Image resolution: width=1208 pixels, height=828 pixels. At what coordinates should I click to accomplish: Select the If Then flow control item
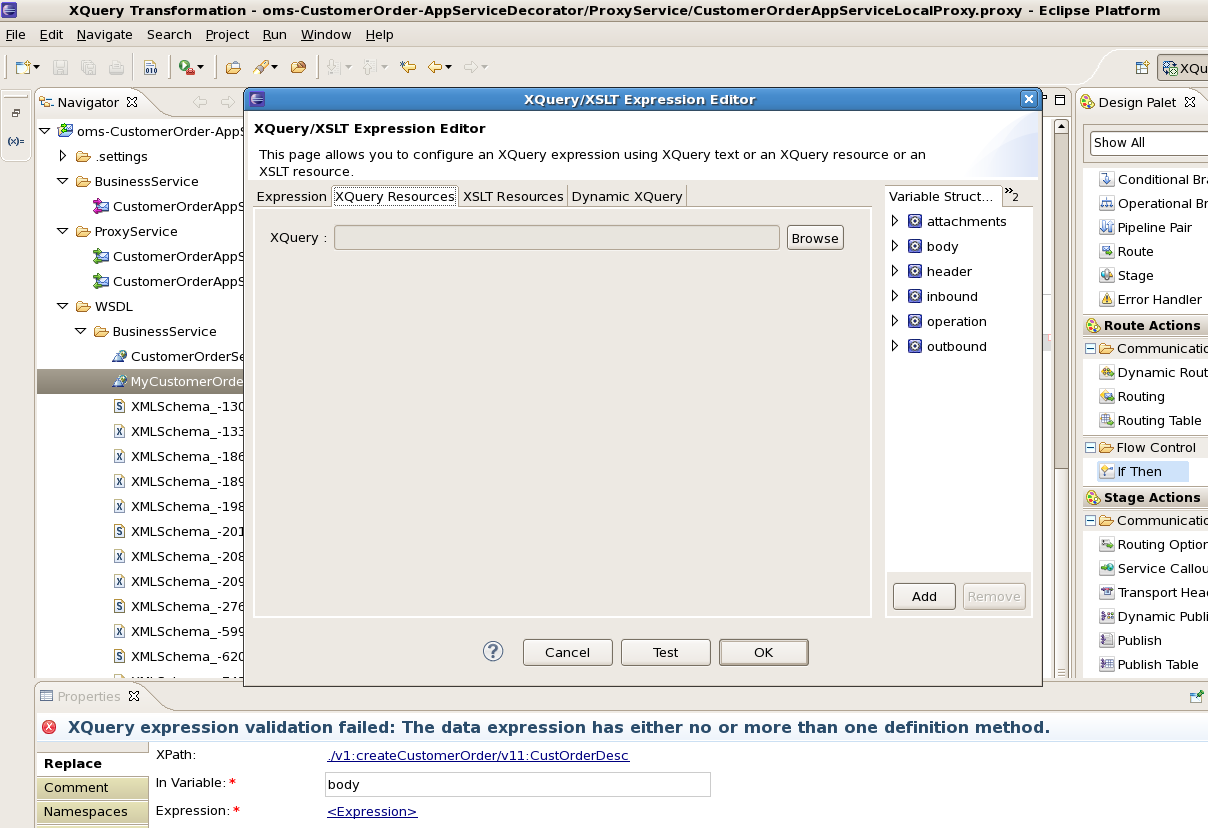(x=1143, y=471)
